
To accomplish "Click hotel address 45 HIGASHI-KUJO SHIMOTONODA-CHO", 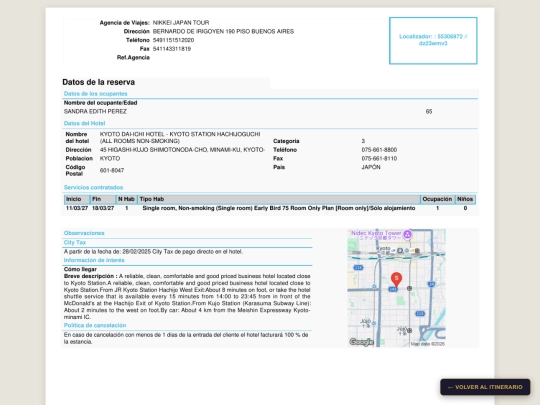I will (x=182, y=150).
